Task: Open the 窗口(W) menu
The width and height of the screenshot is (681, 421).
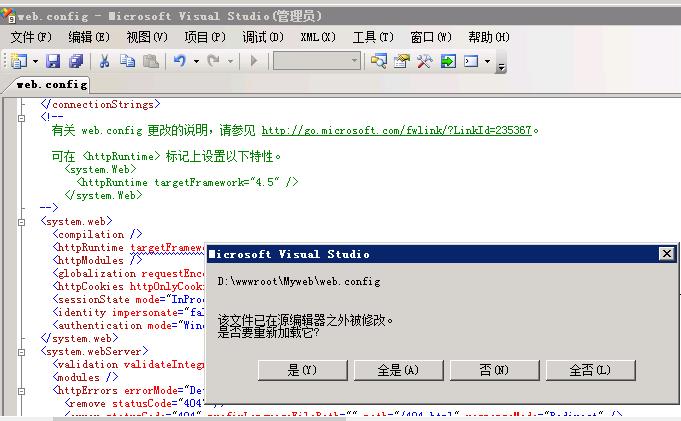Action: 431,37
